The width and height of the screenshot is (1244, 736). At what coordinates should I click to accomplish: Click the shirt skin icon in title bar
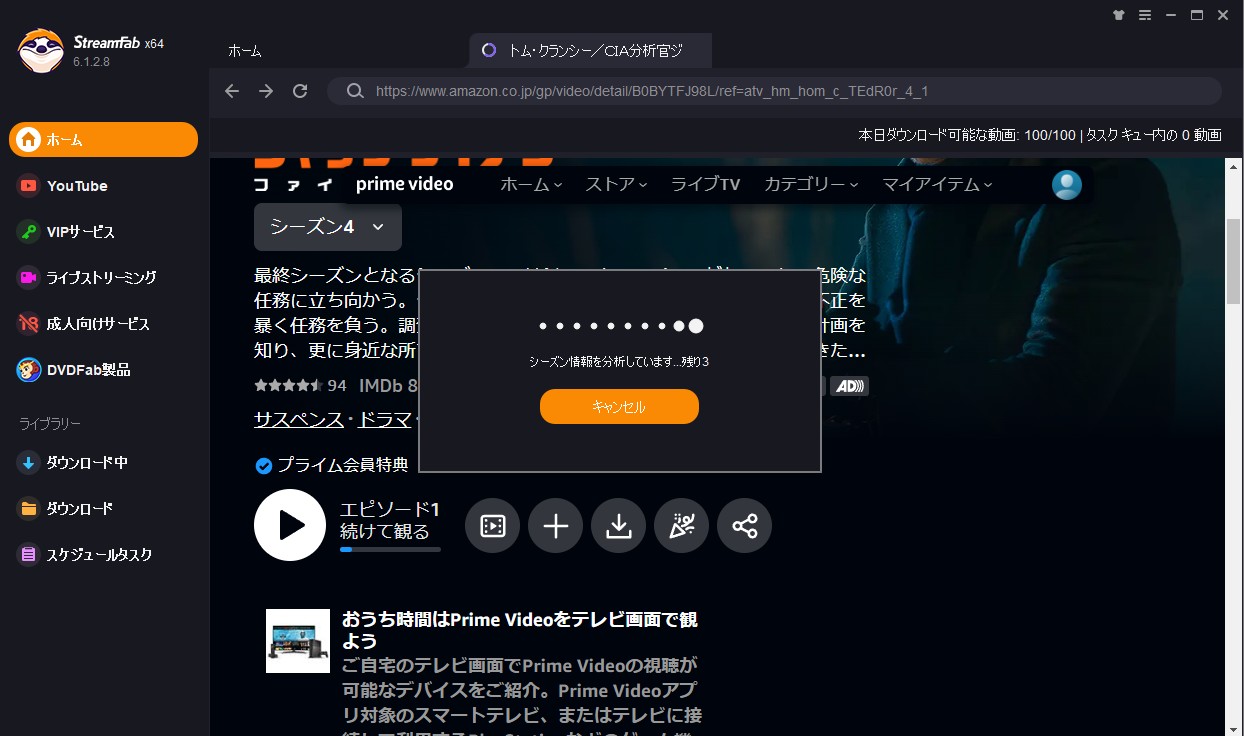click(1119, 15)
